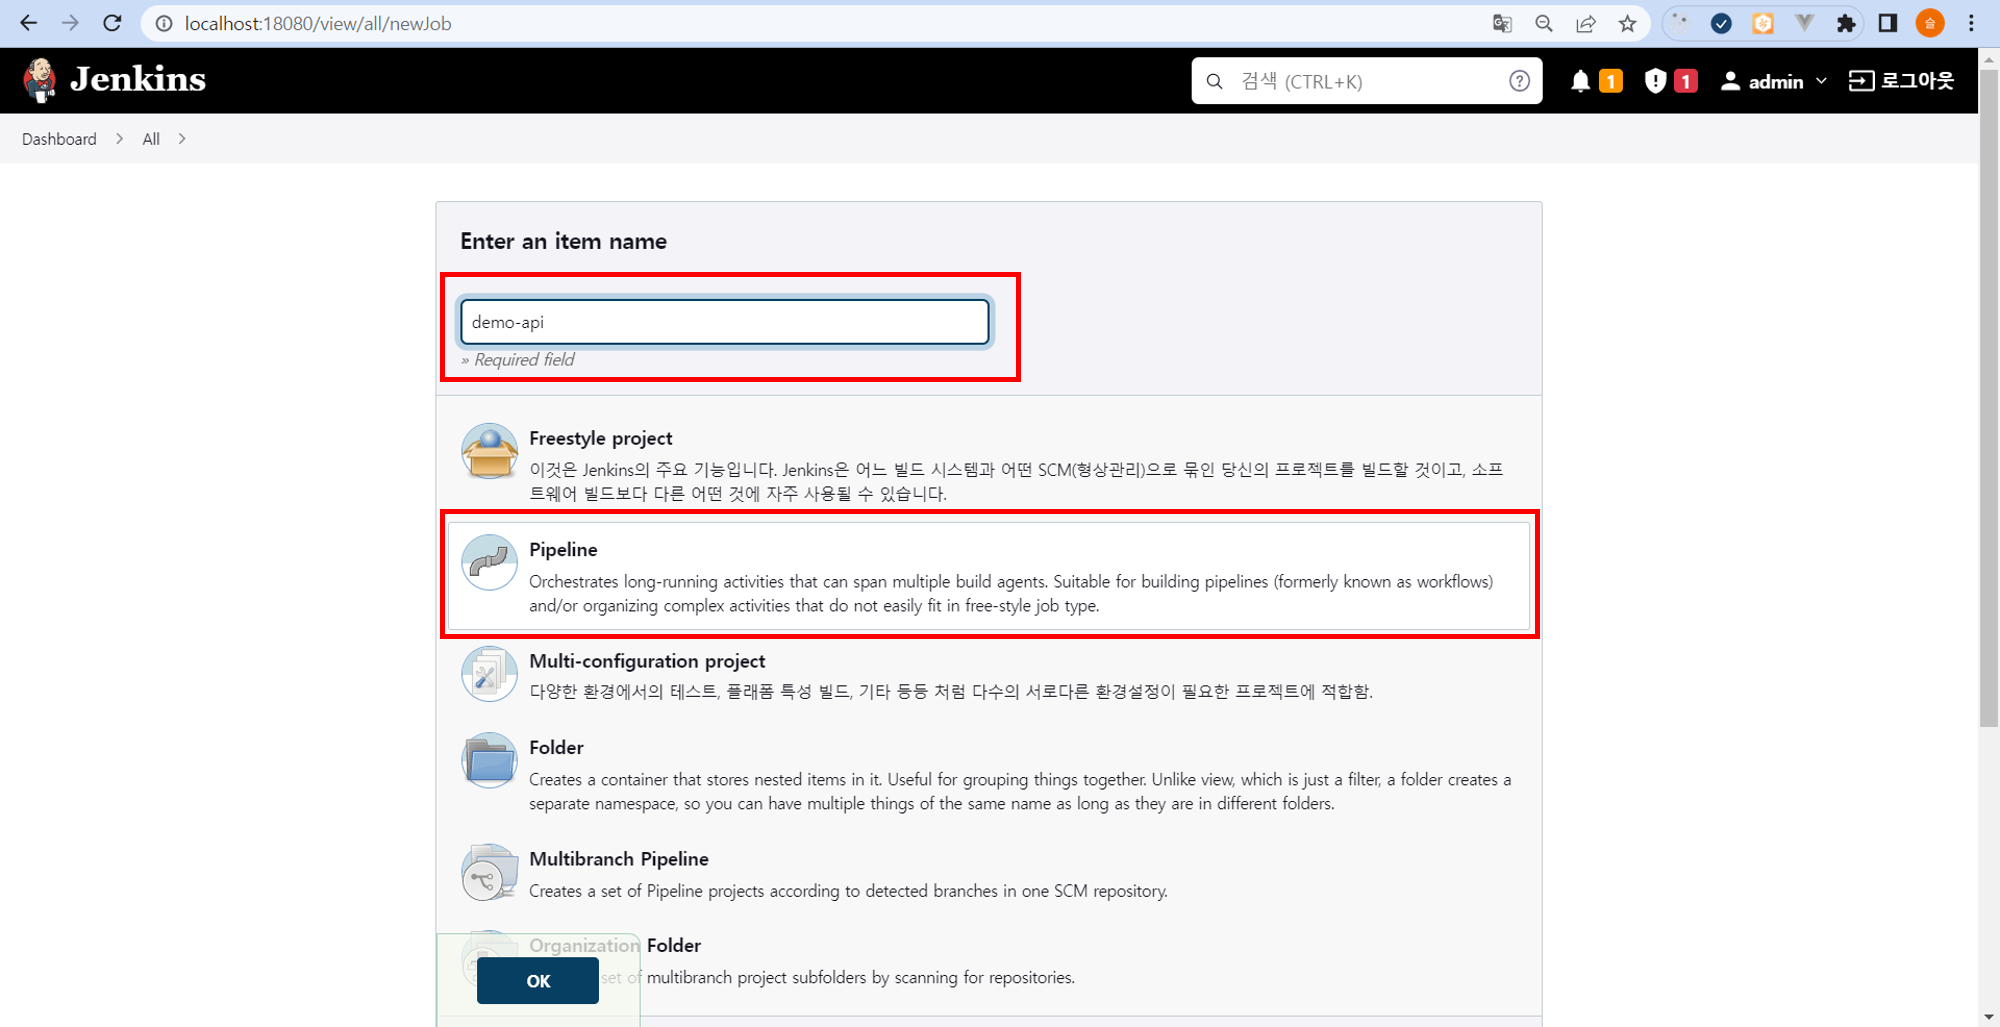Viewport: 2000px width, 1027px height.
Task: Bookmark this page with star icon
Action: pos(1628,23)
